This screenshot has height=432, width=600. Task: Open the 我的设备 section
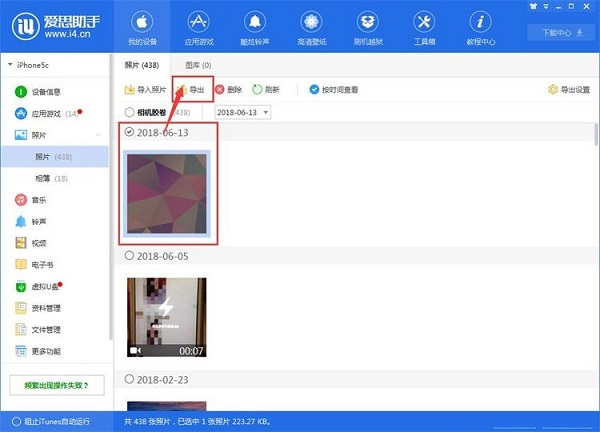[142, 28]
